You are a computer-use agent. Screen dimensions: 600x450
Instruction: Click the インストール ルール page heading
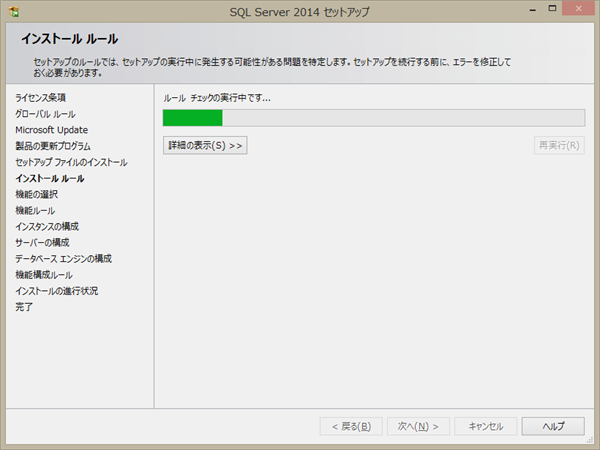pos(70,39)
